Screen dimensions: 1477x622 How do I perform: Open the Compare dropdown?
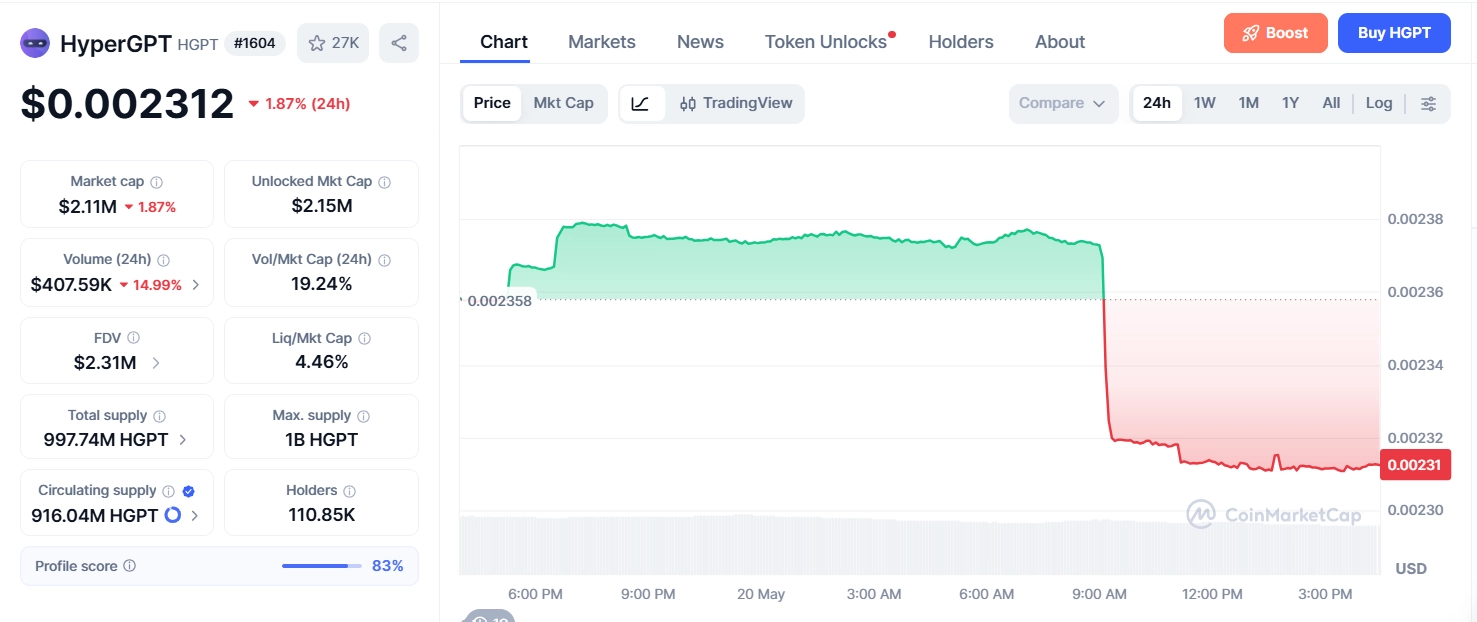coord(1063,103)
